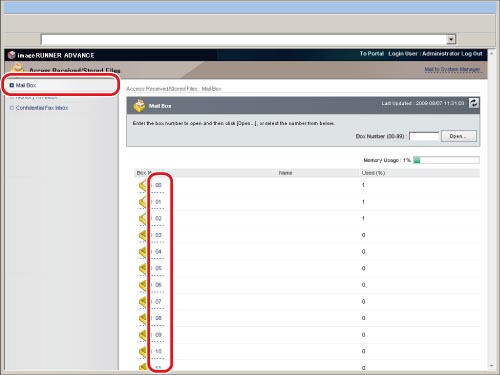Click the yellow folder icon for box 00
Viewport: 500px width, 375px height.
[142, 186]
